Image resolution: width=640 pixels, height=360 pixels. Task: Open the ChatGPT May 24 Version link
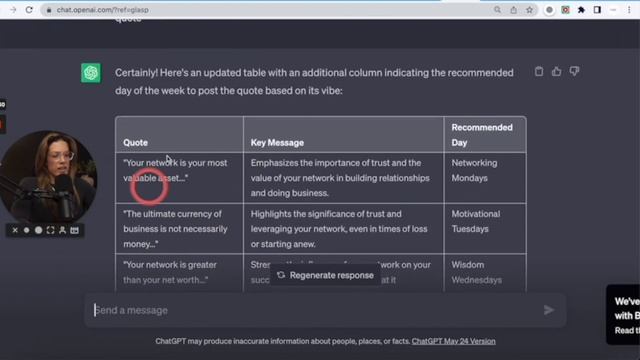(453, 341)
